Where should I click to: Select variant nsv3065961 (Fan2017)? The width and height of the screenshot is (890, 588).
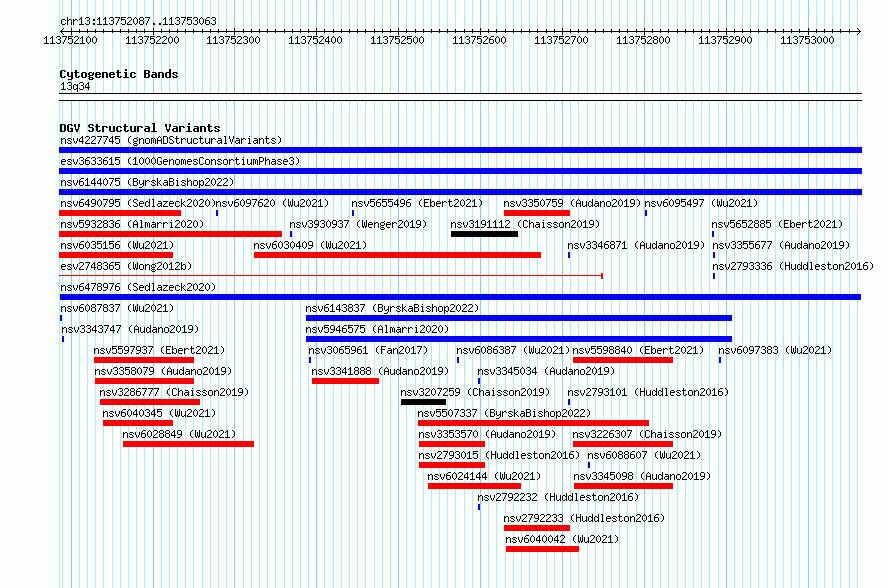[368, 350]
